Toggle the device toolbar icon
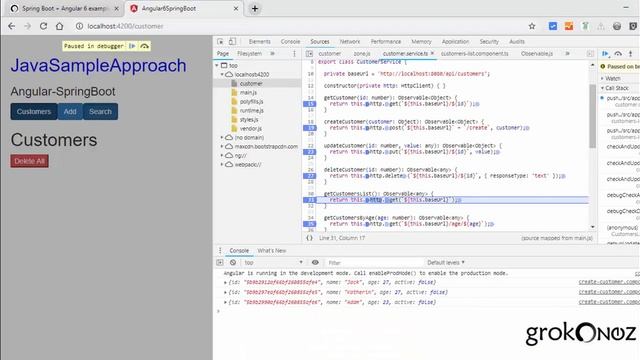The height and width of the screenshot is (360, 640). [x=232, y=42]
